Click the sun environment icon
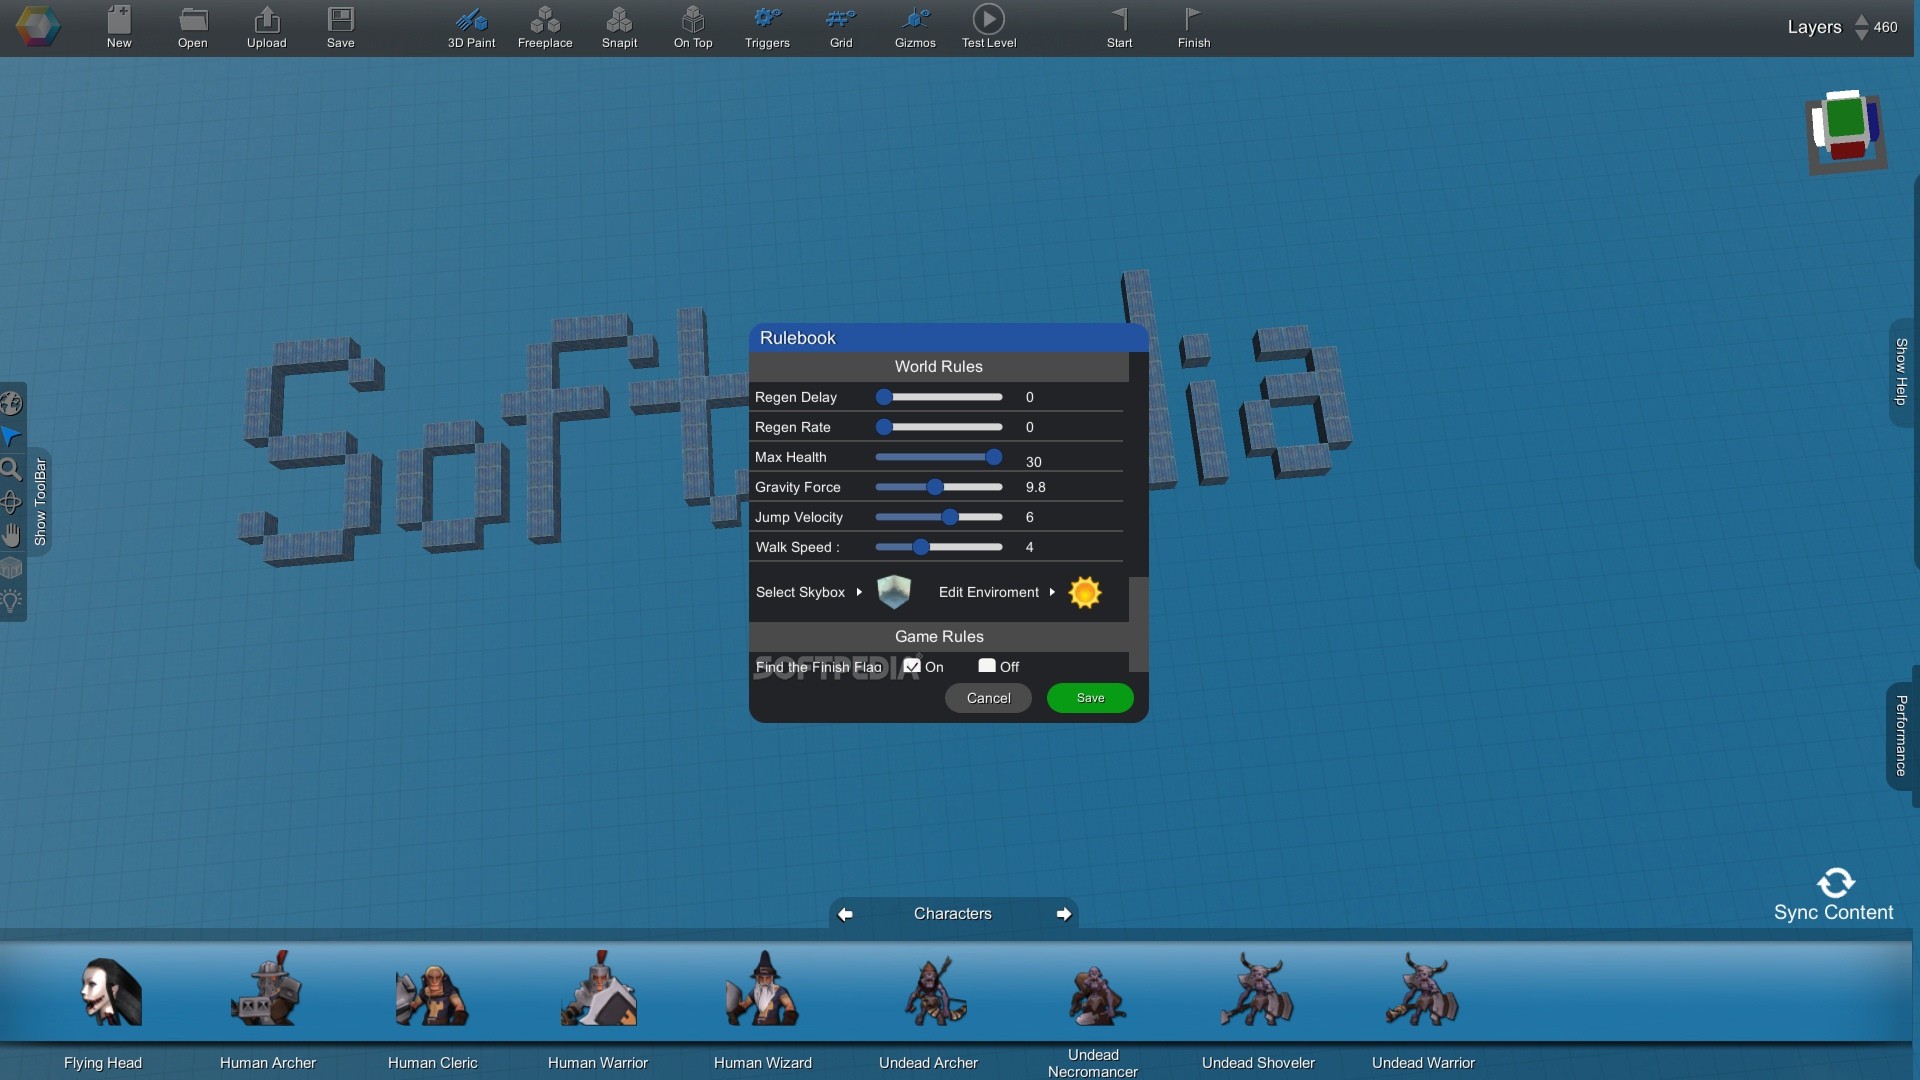 click(1085, 592)
